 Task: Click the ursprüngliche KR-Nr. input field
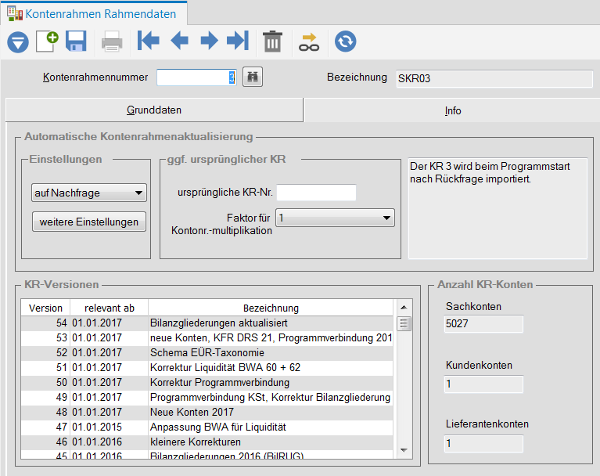tap(316, 192)
